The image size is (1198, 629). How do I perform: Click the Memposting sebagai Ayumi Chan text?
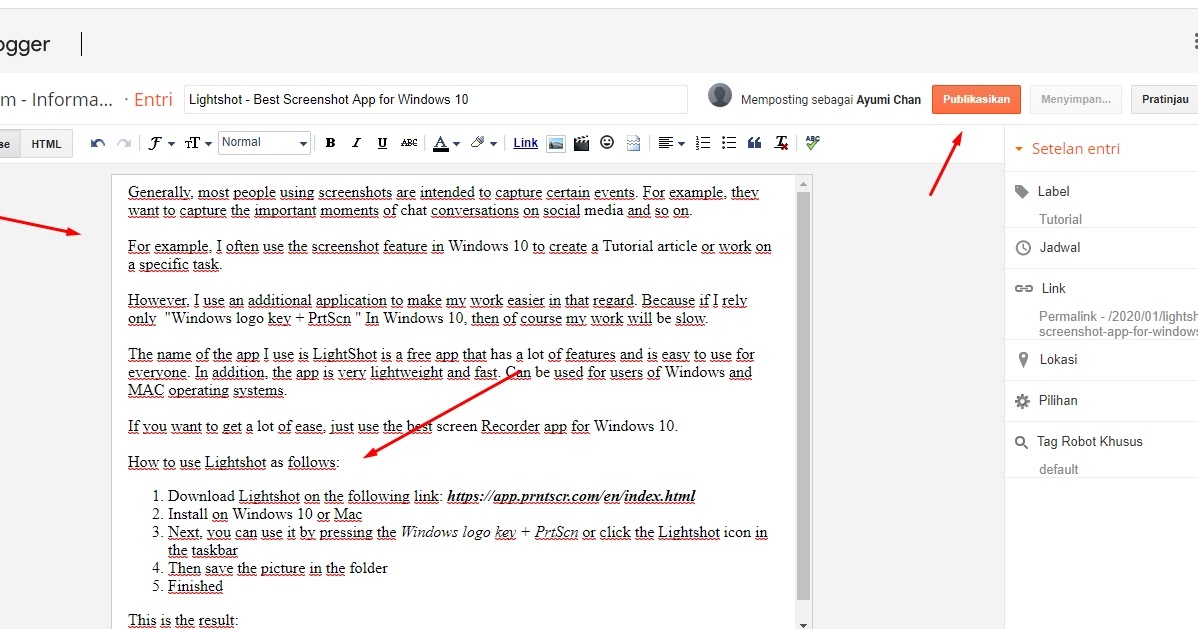[831, 99]
